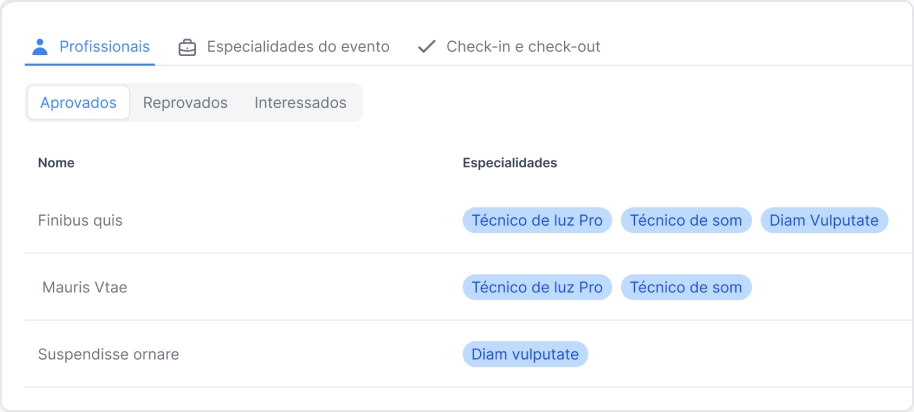
Task: Click the Profissionais person icon
Action: [x=40, y=46]
